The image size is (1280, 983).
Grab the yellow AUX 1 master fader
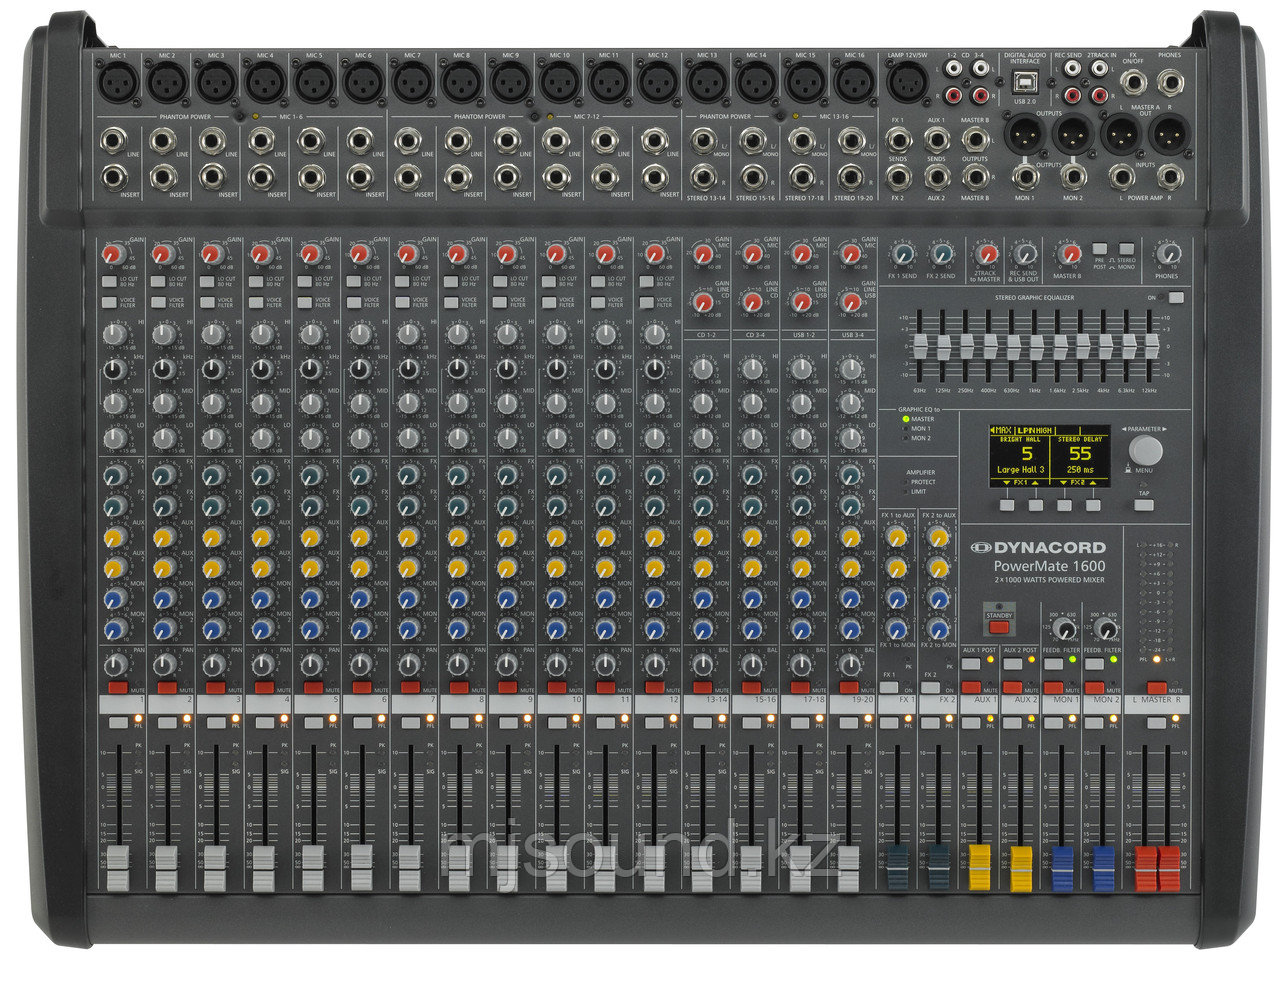click(x=979, y=866)
